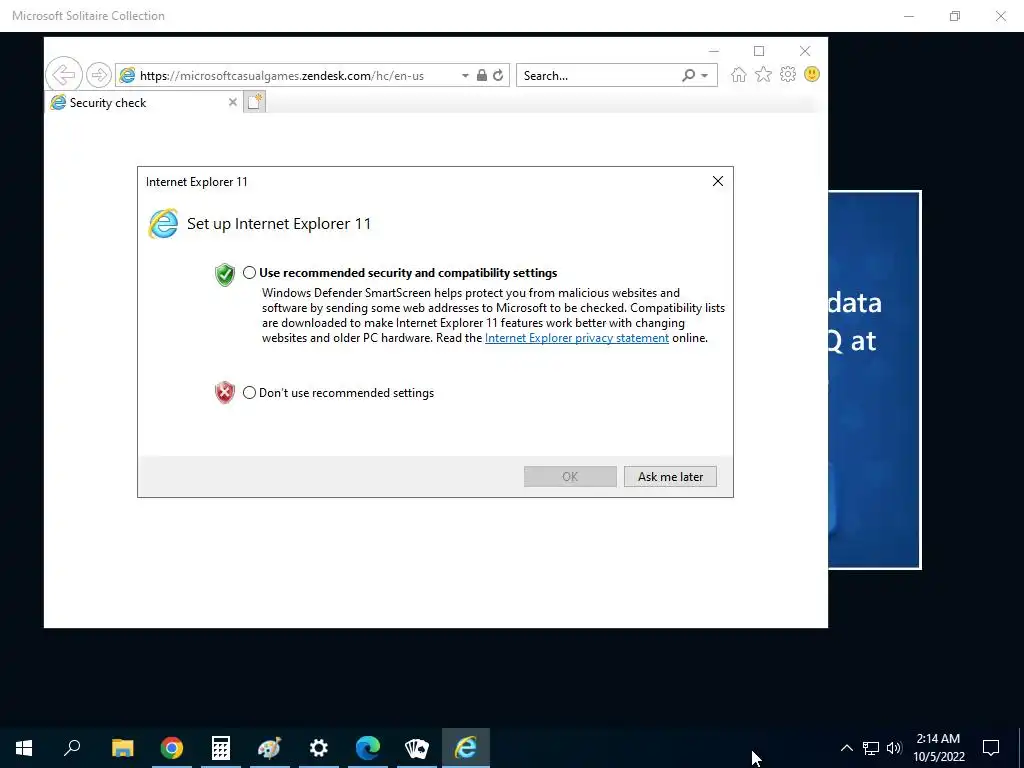Click the OK button in setup dialog
This screenshot has width=1024, height=768.
point(570,477)
